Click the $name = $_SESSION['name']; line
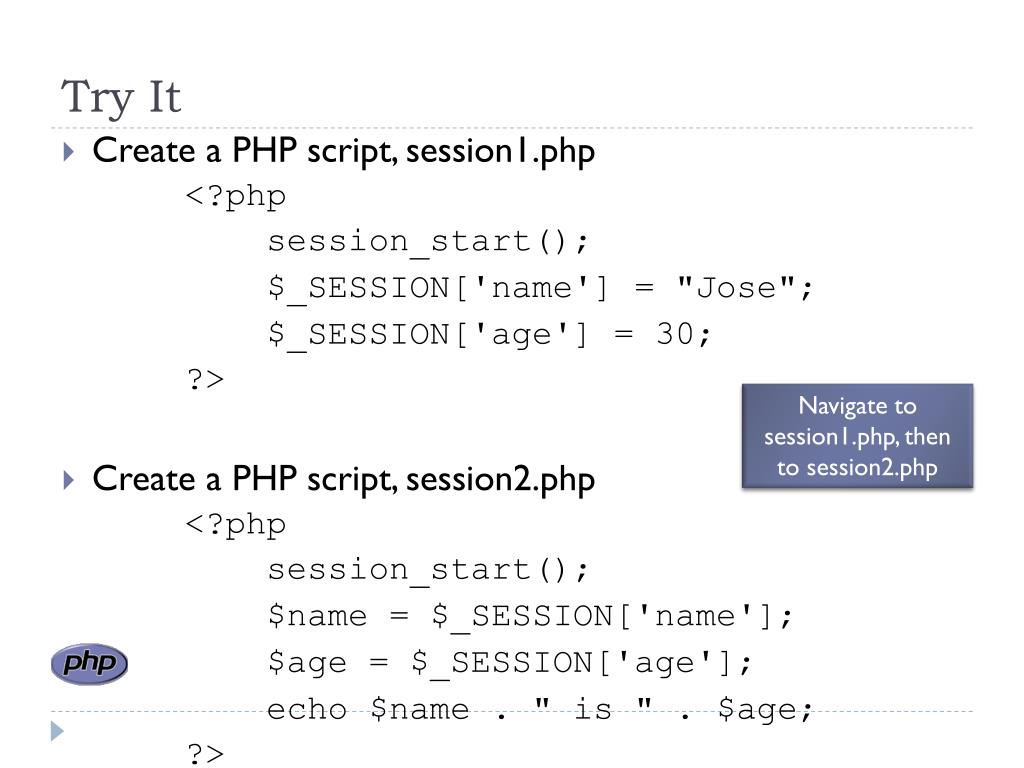 (x=530, y=616)
